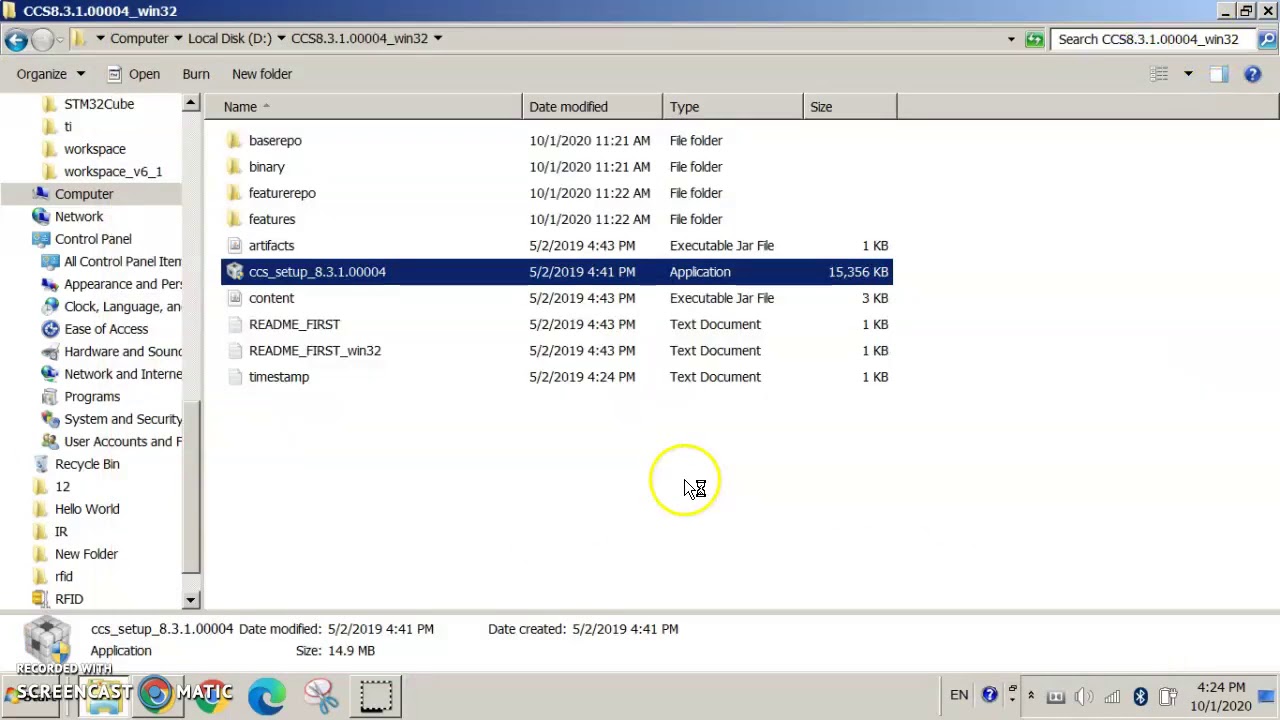This screenshot has width=1280, height=720.
Task: Click 15,356 KB size value
Action: pos(858,272)
